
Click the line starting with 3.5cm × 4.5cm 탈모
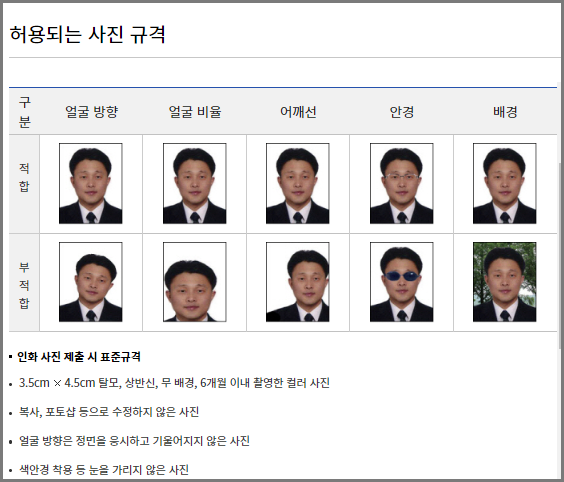[174, 383]
